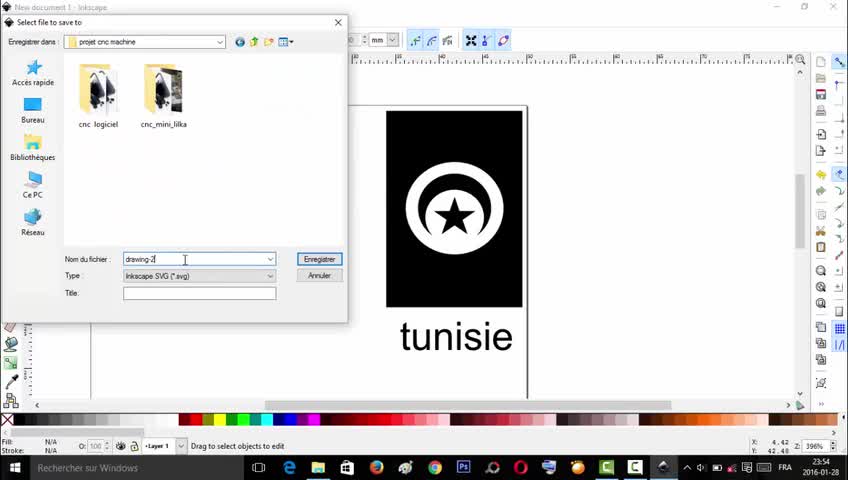This screenshot has width=848, height=480.
Task: Expand the Nom du fichier dropdown arrow
Action: click(270, 259)
